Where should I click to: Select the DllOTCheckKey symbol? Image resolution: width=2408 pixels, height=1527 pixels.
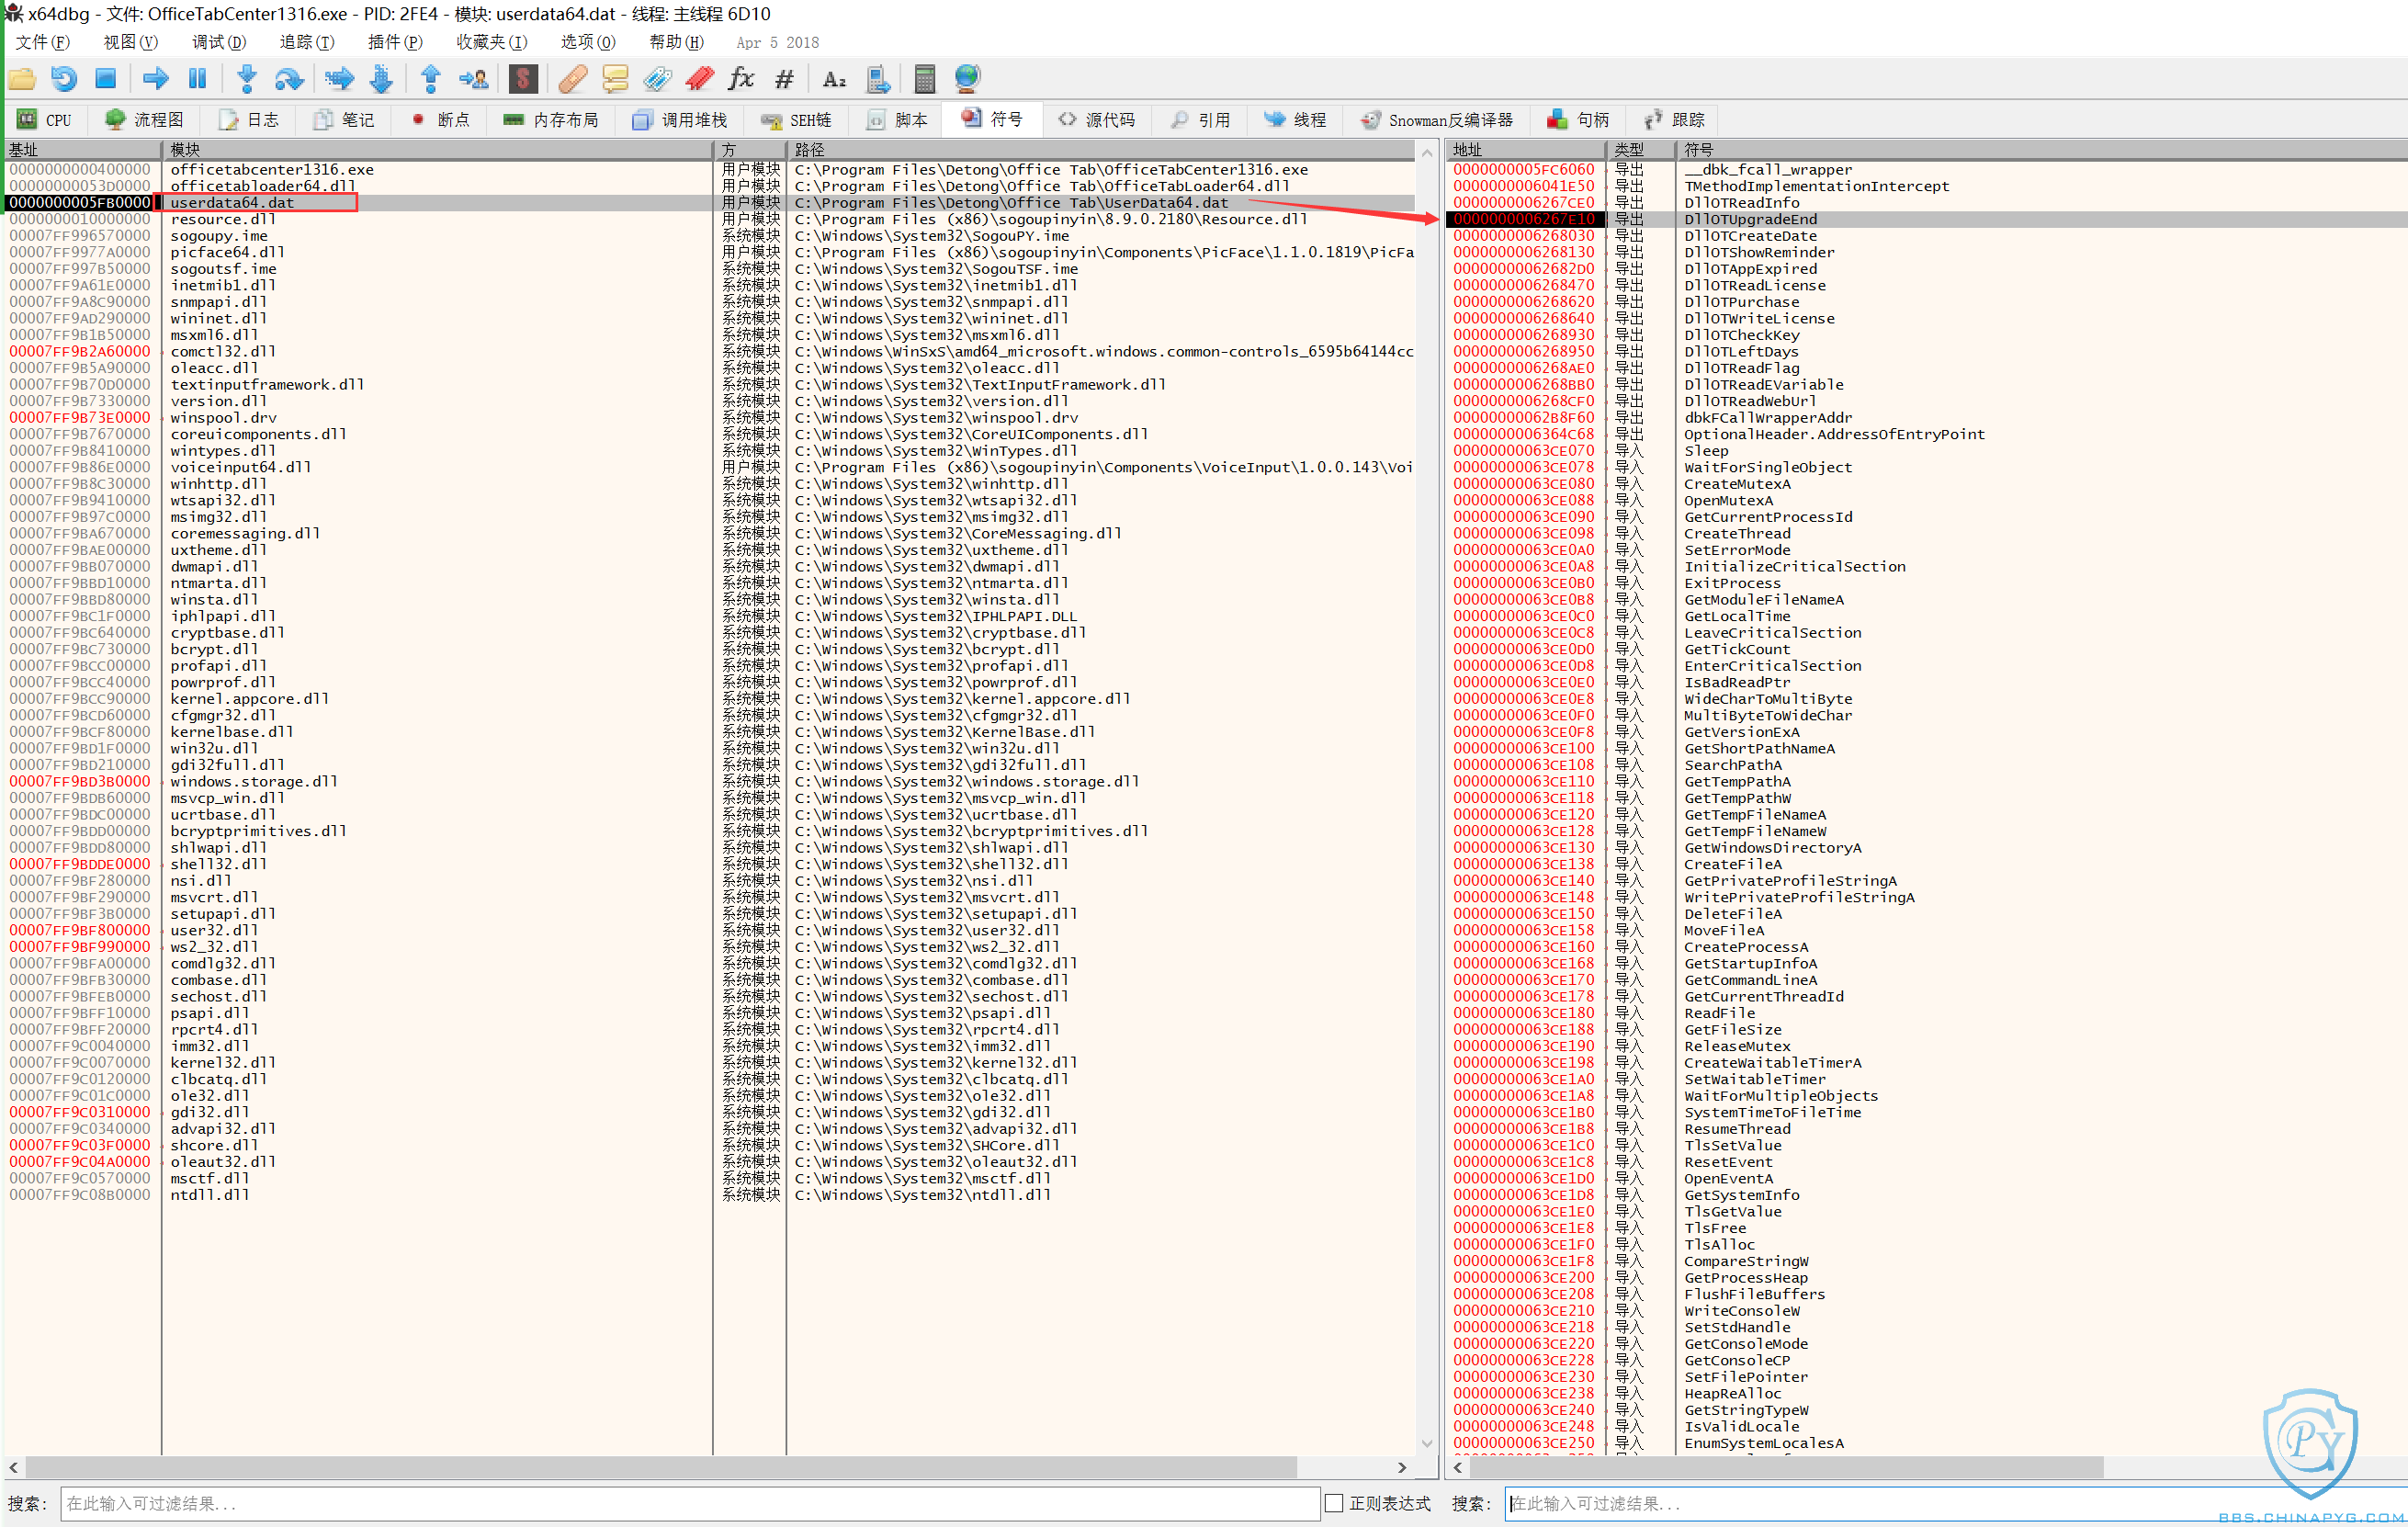[x=1742, y=335]
